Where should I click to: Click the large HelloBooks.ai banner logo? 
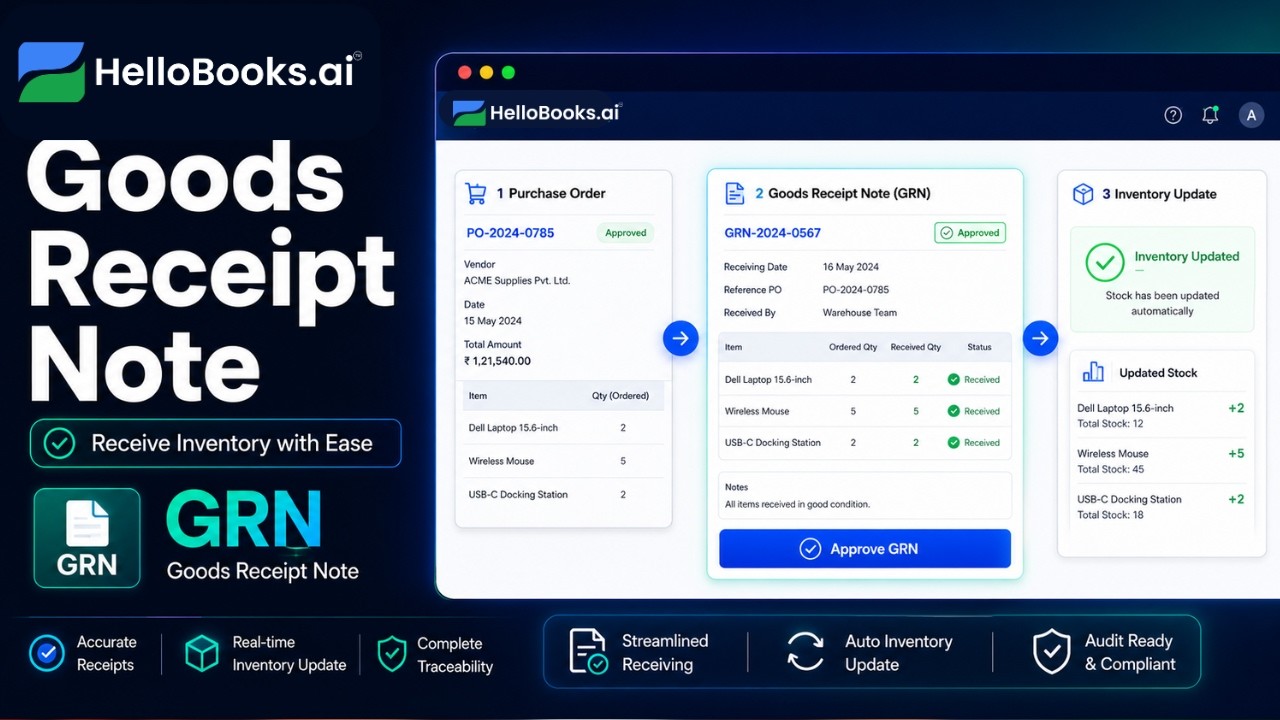[x=188, y=72]
